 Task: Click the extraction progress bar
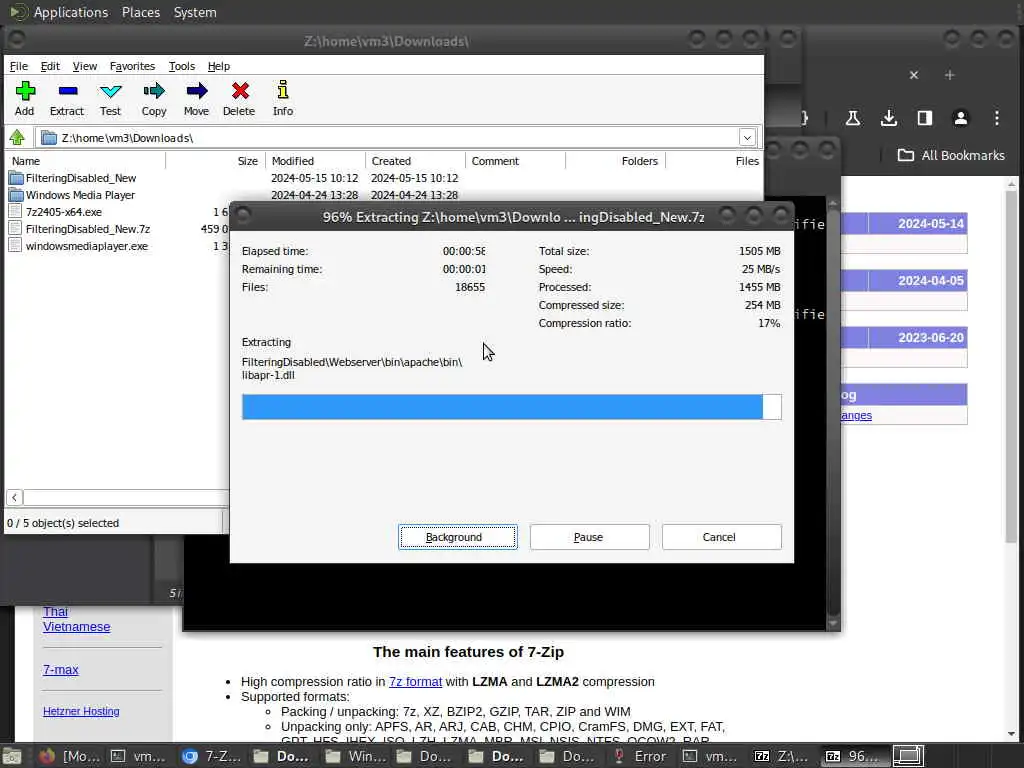(x=511, y=407)
